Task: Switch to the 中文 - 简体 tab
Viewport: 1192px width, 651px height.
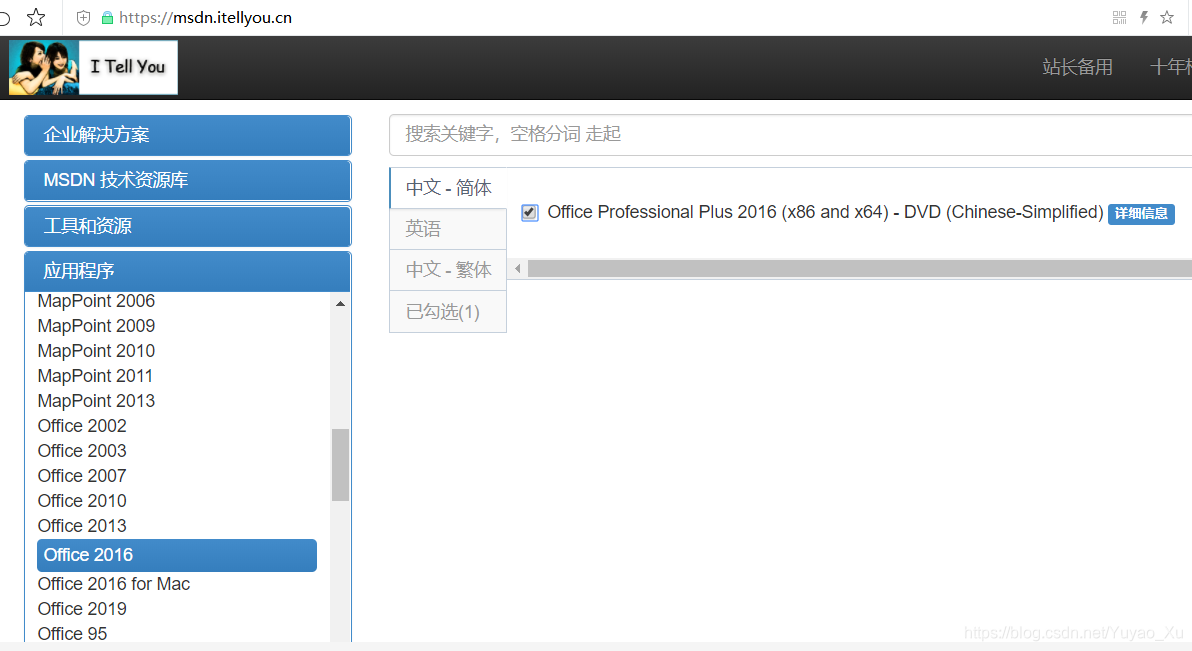Action: 448,188
